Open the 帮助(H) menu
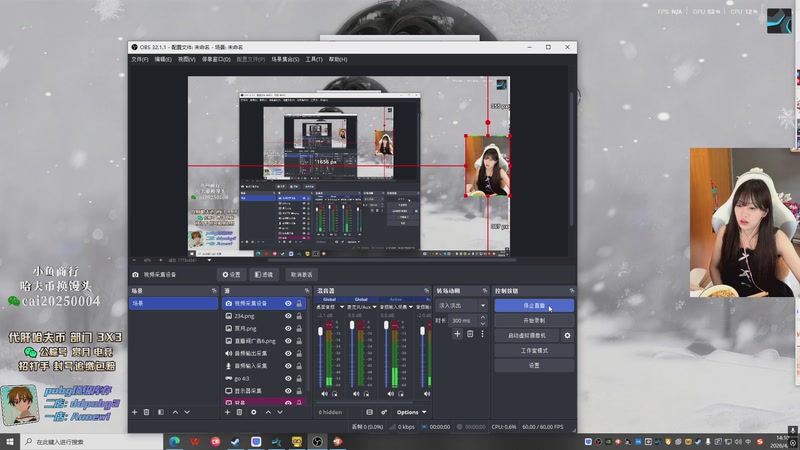The width and height of the screenshot is (800, 450). [338, 60]
